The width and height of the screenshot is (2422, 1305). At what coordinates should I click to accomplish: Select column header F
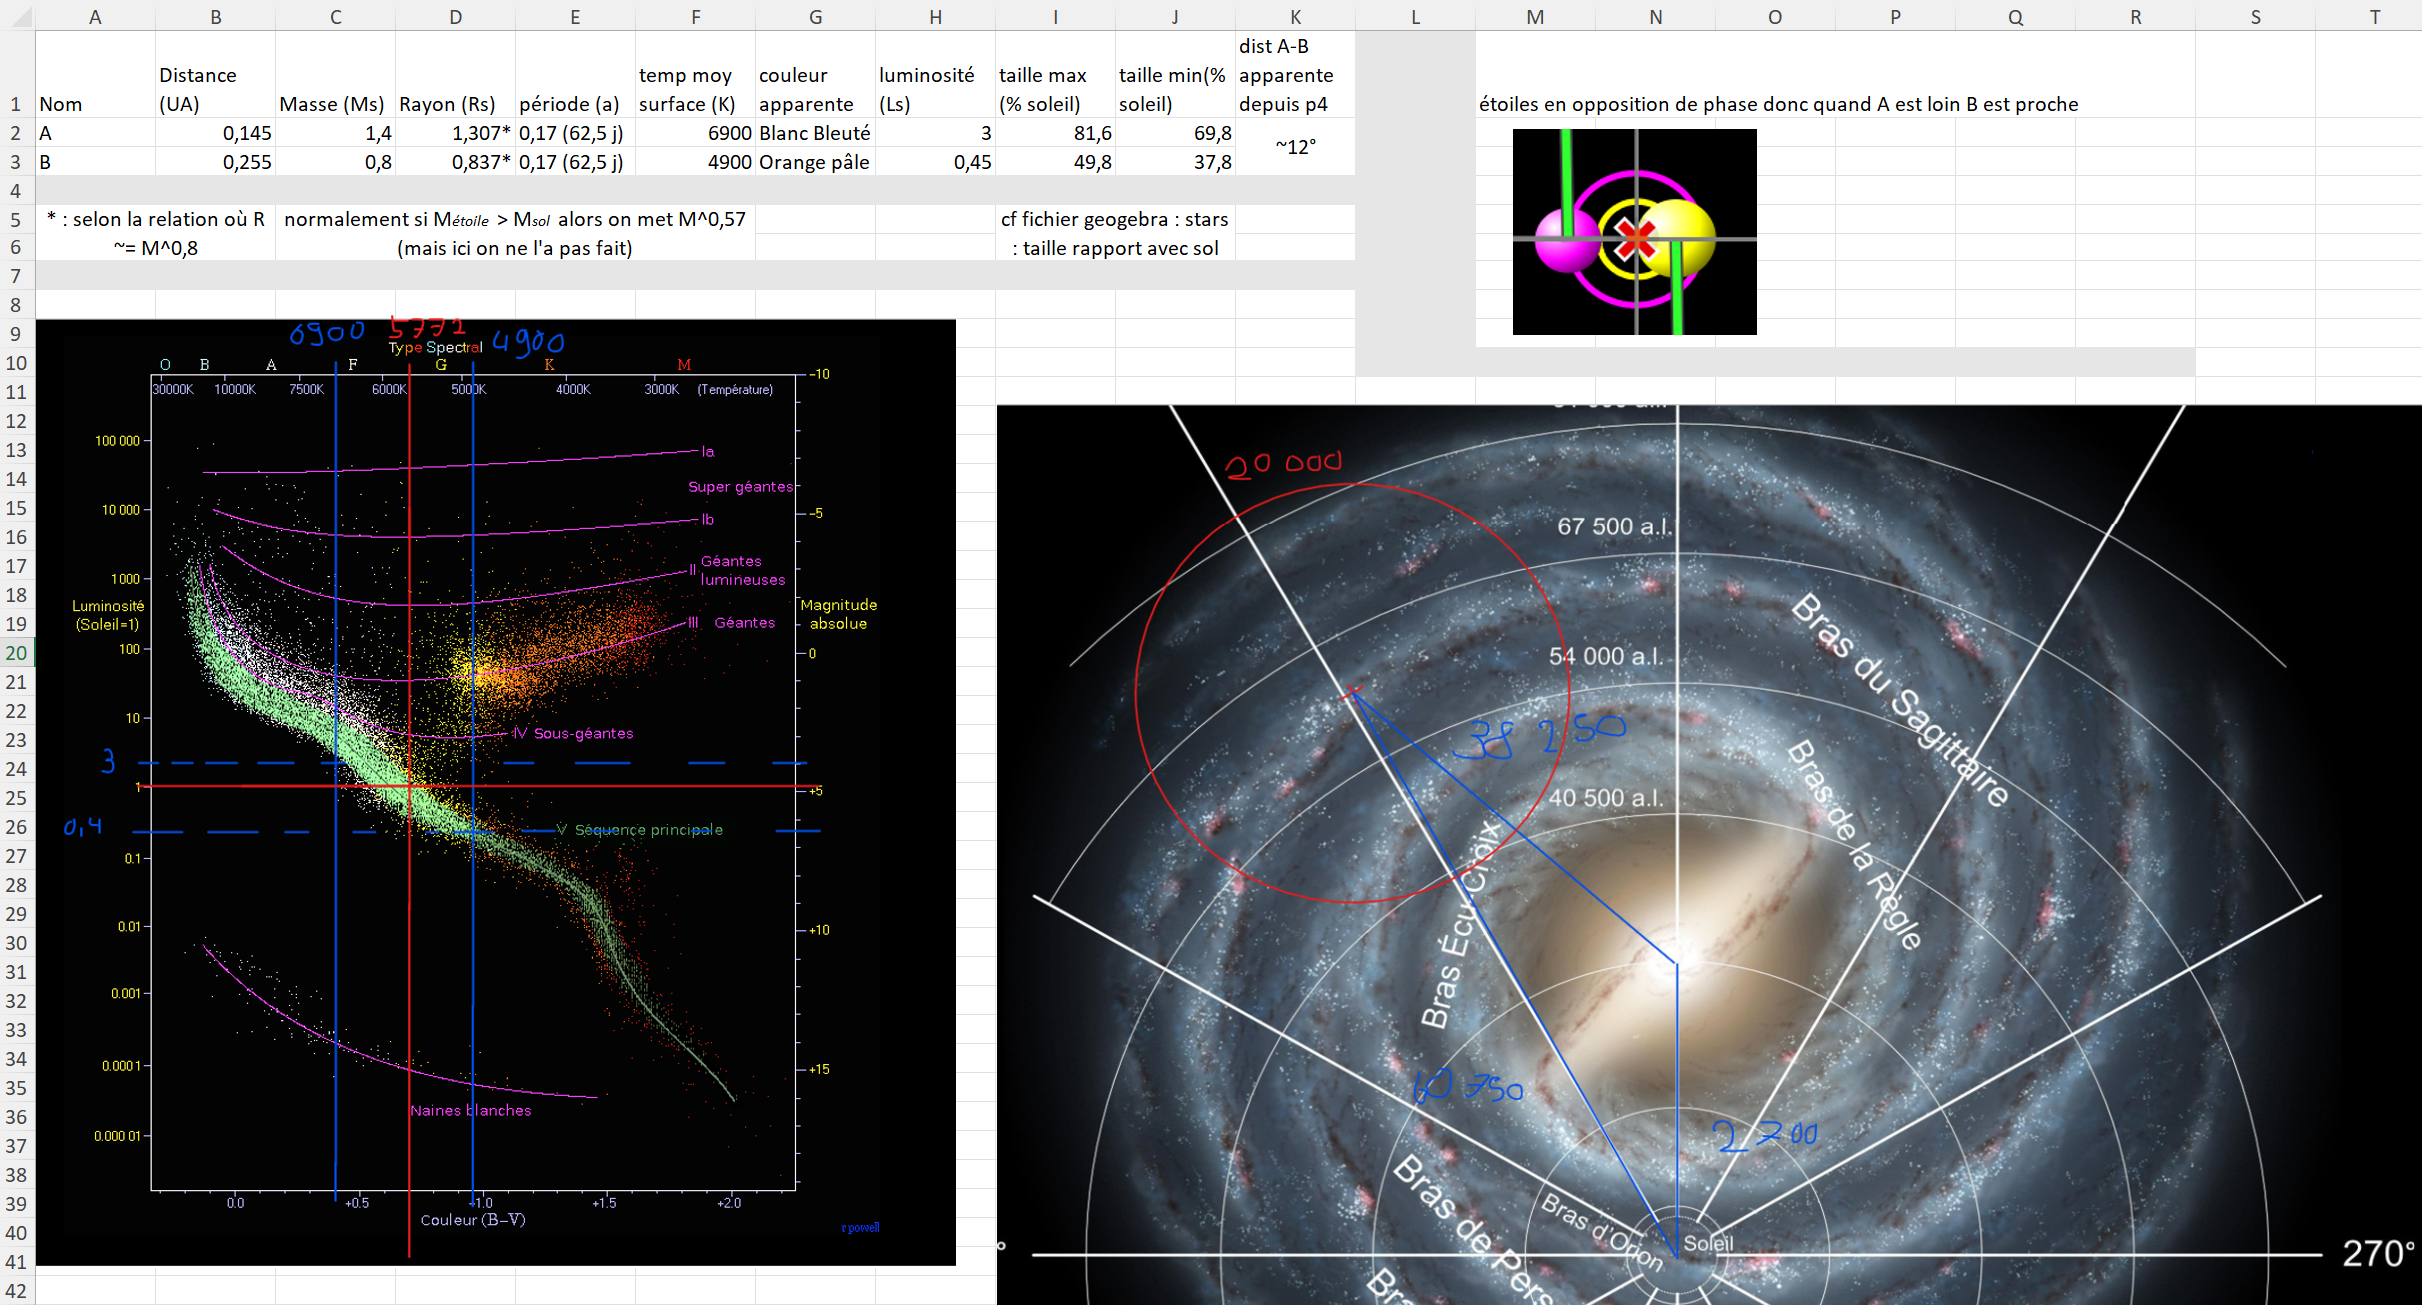coord(695,16)
